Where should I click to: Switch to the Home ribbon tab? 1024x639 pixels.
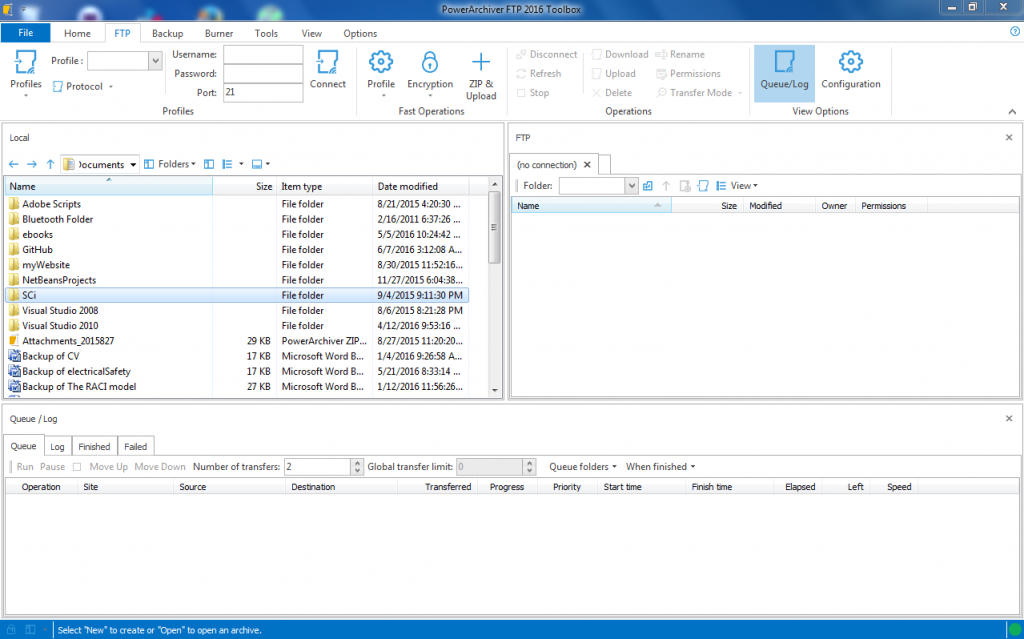coord(77,33)
